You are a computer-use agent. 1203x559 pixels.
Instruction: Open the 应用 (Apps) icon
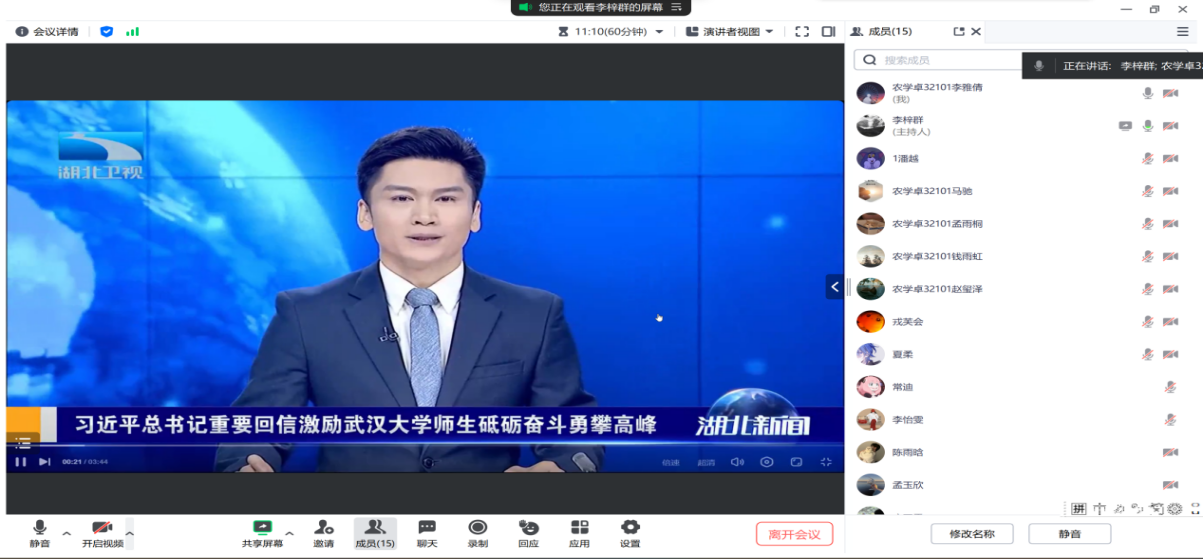(579, 532)
